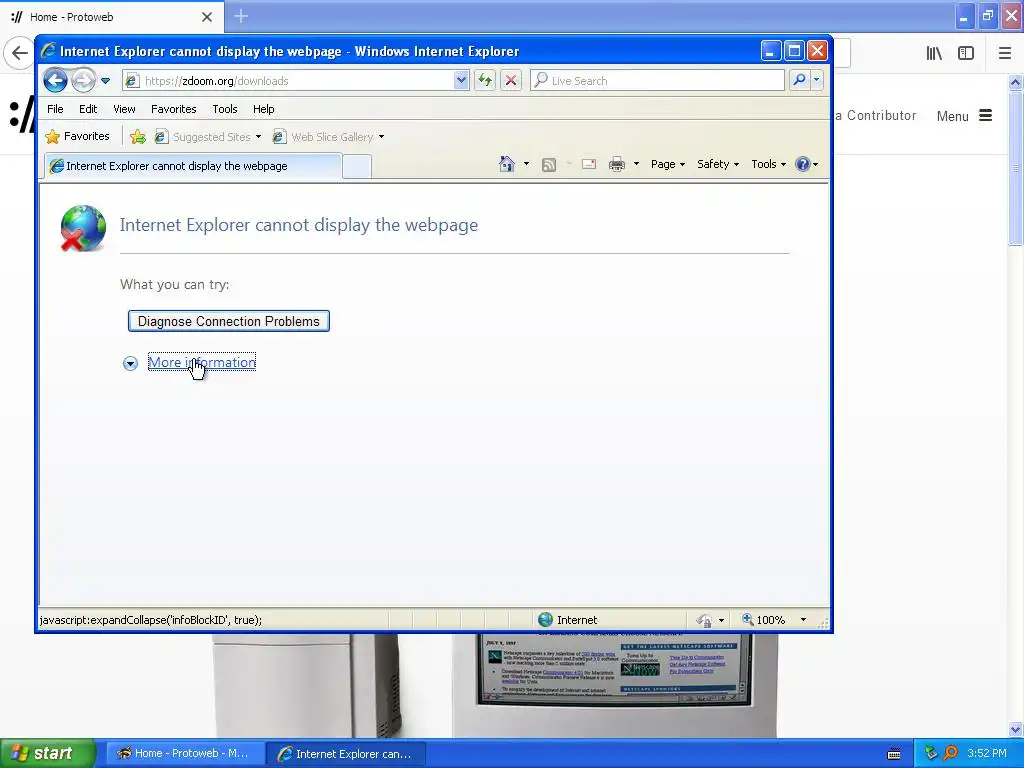Image resolution: width=1024 pixels, height=768 pixels.
Task: Open the Home button dropdown arrow
Action: (x=526, y=164)
